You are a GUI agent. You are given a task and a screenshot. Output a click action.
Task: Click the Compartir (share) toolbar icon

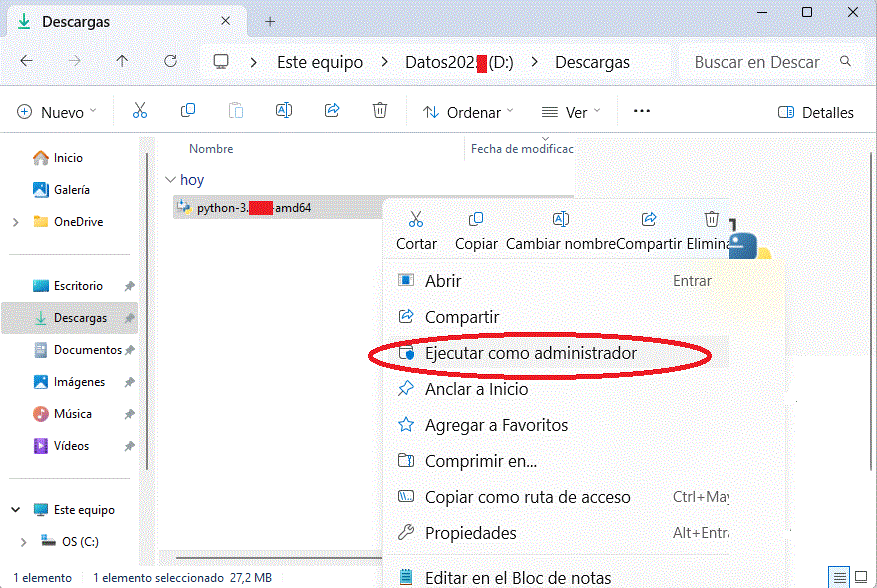[332, 111]
